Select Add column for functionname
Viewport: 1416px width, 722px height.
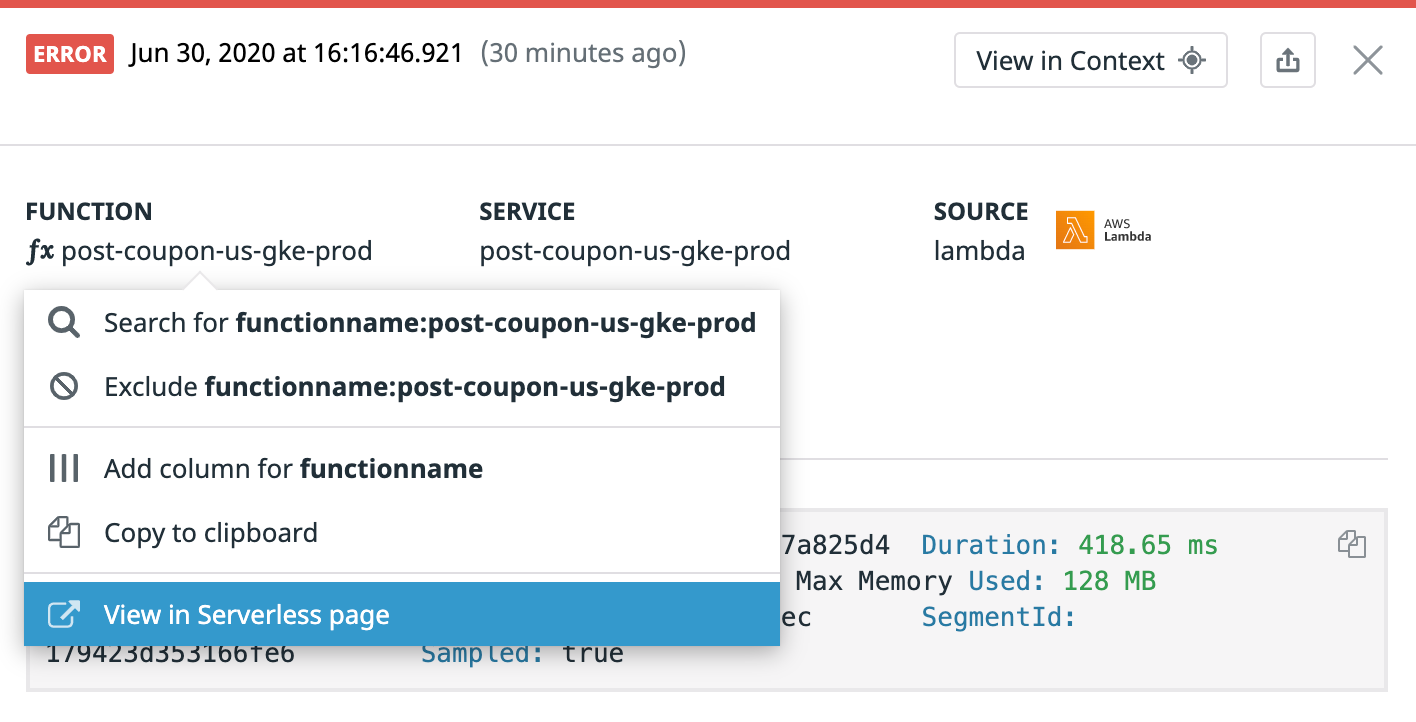coord(293,468)
